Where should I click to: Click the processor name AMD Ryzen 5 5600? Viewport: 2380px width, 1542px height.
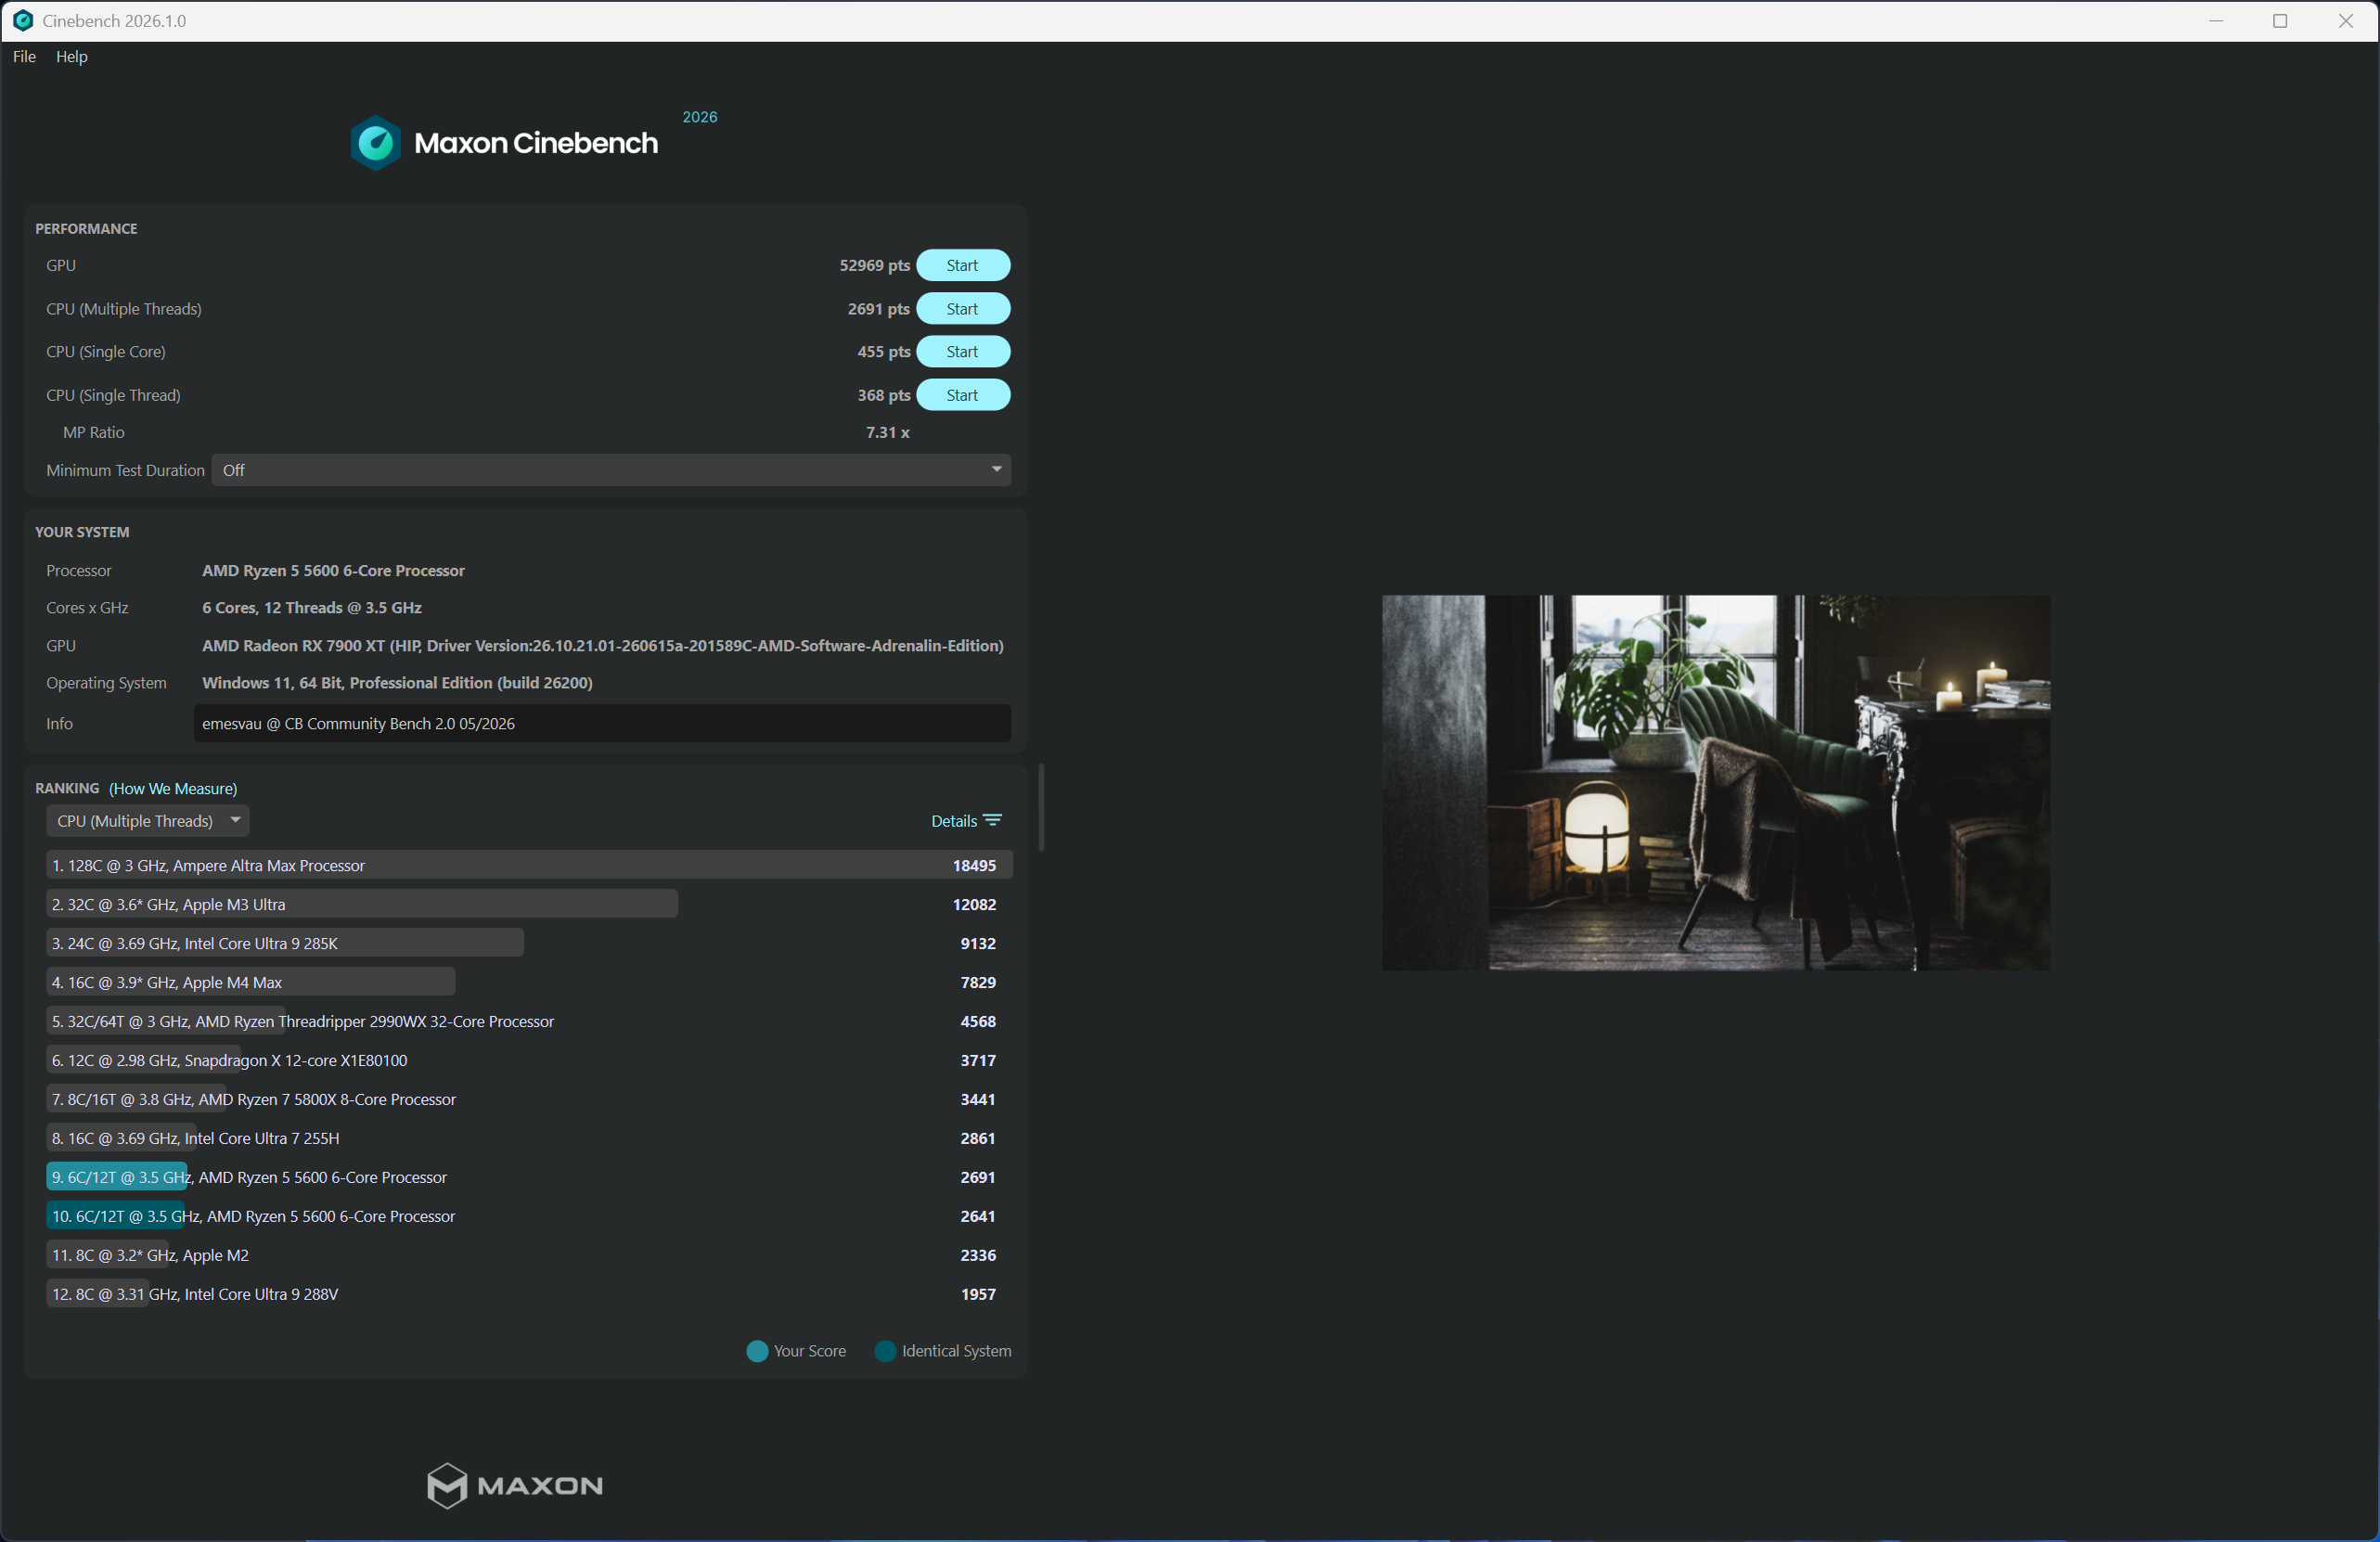tap(333, 571)
